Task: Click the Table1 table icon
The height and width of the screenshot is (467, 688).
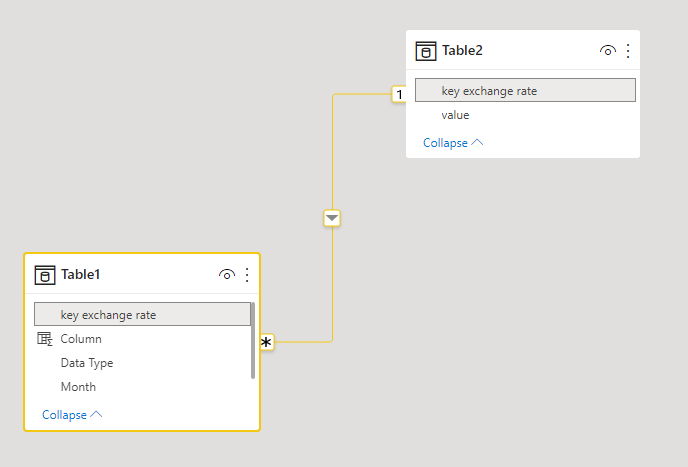Action: [45, 275]
